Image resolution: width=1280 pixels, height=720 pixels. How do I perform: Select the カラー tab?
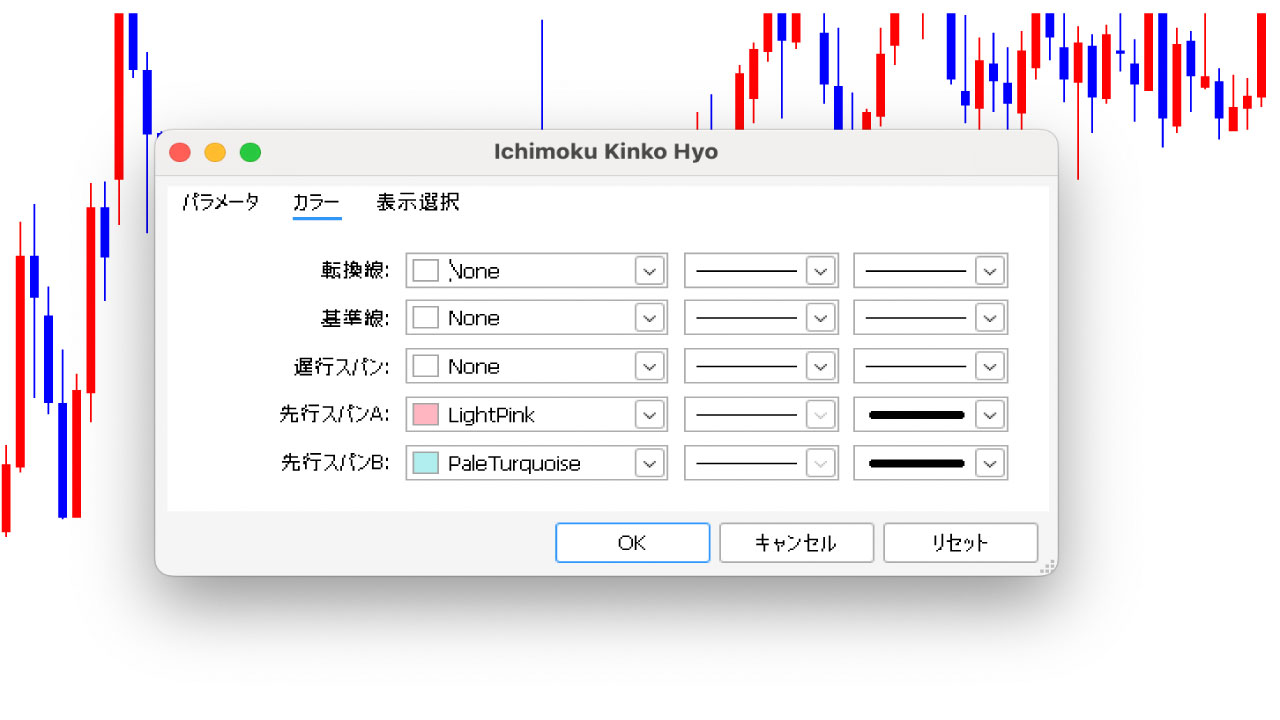[316, 202]
